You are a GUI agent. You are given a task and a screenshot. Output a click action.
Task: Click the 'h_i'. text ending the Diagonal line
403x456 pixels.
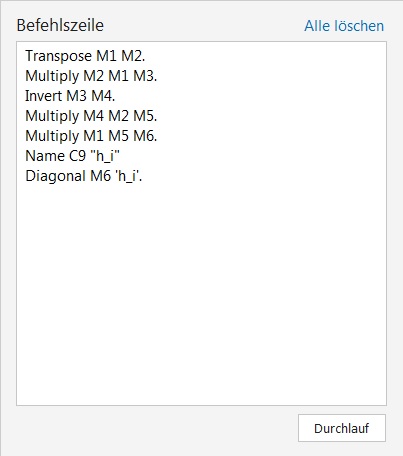(x=129, y=176)
